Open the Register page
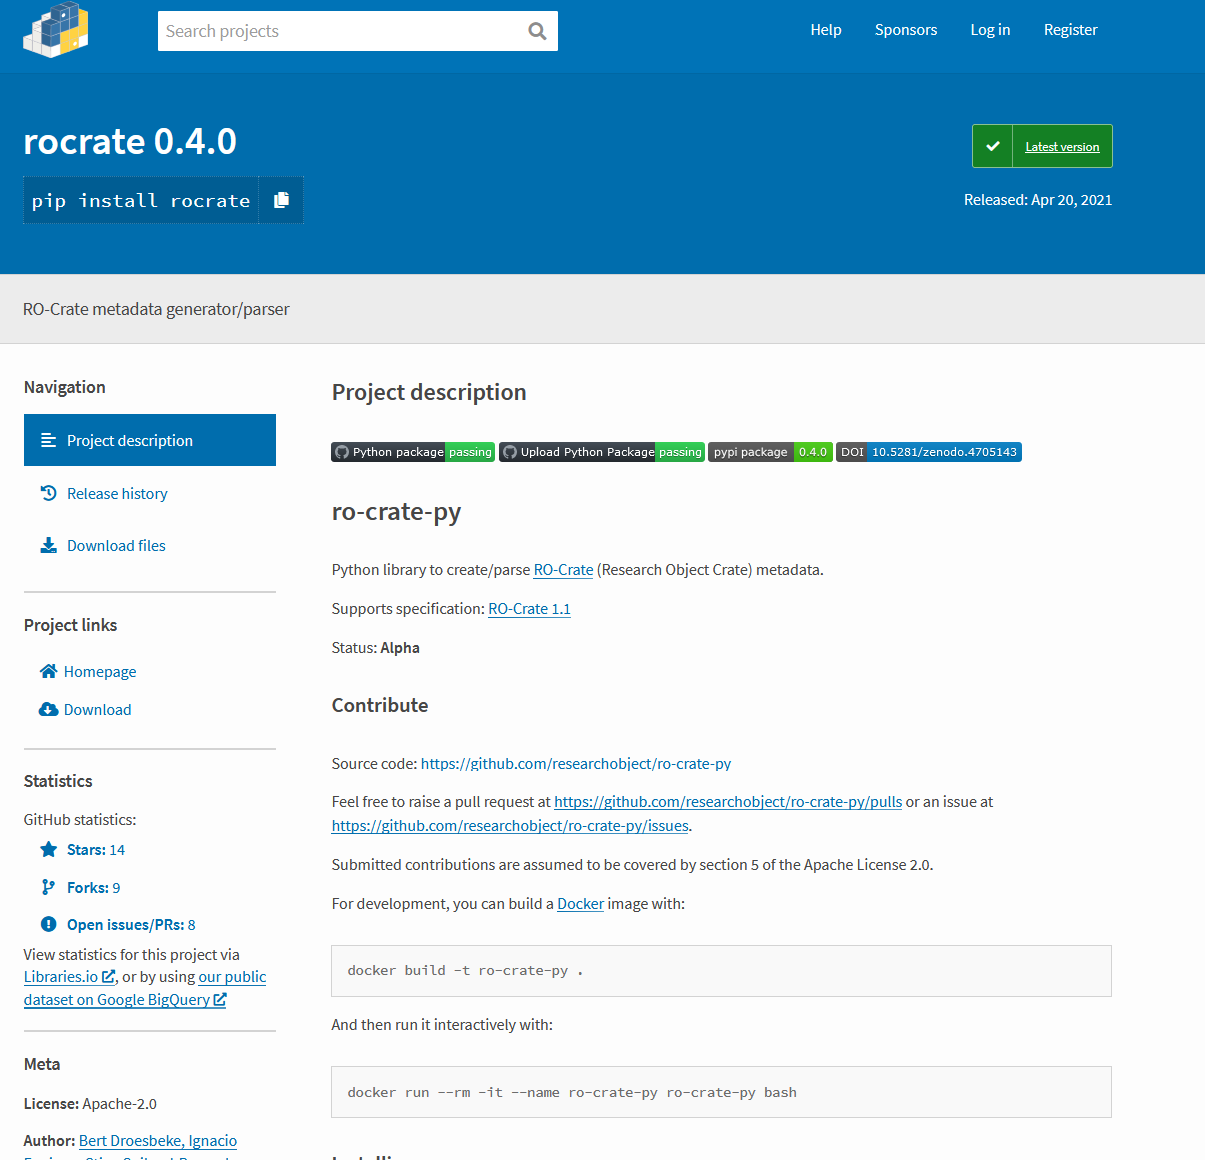Viewport: 1205px width, 1160px height. click(x=1070, y=30)
